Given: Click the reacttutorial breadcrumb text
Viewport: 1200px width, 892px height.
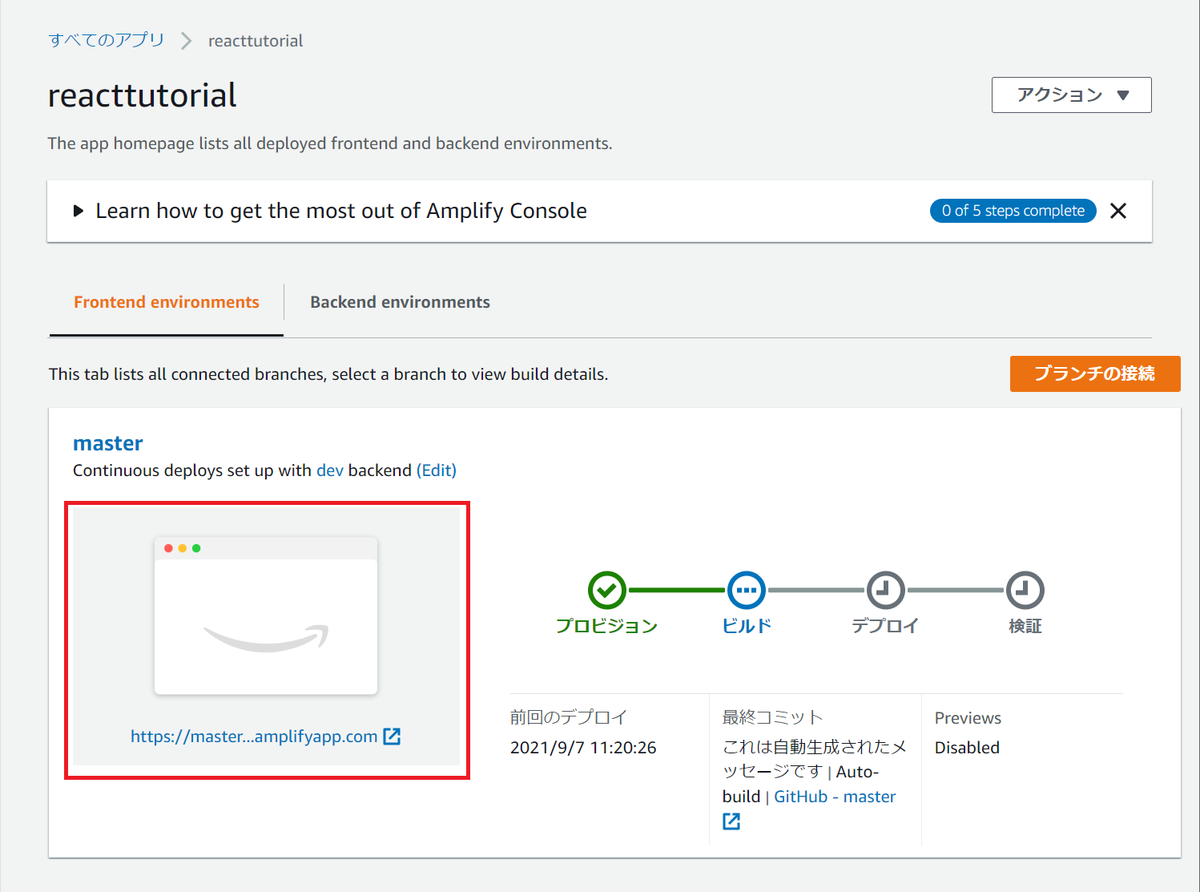Looking at the screenshot, I should [x=255, y=41].
